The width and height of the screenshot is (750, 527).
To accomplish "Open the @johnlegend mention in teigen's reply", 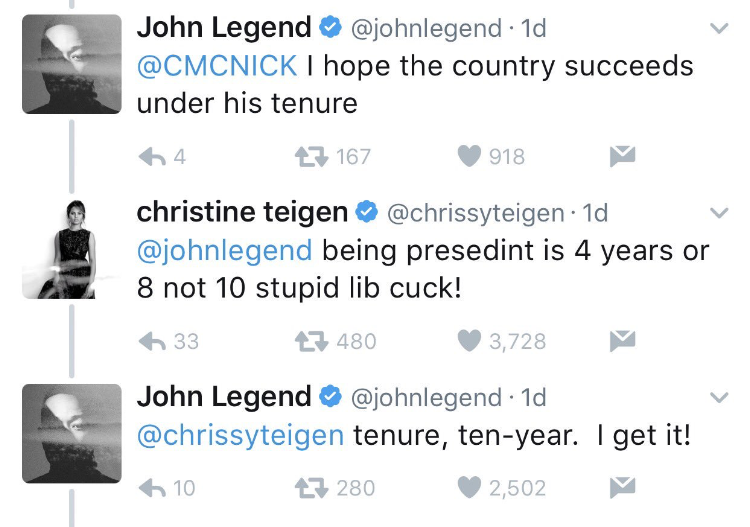I will pyautogui.click(x=224, y=251).
